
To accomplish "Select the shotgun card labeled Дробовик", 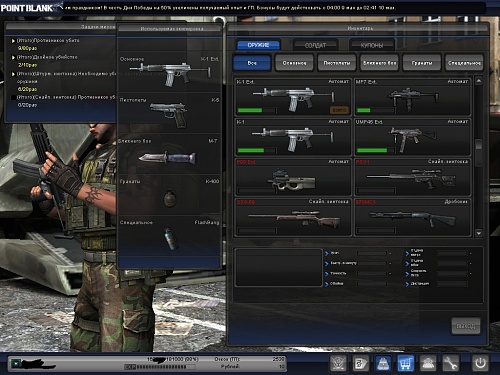I will [412, 217].
